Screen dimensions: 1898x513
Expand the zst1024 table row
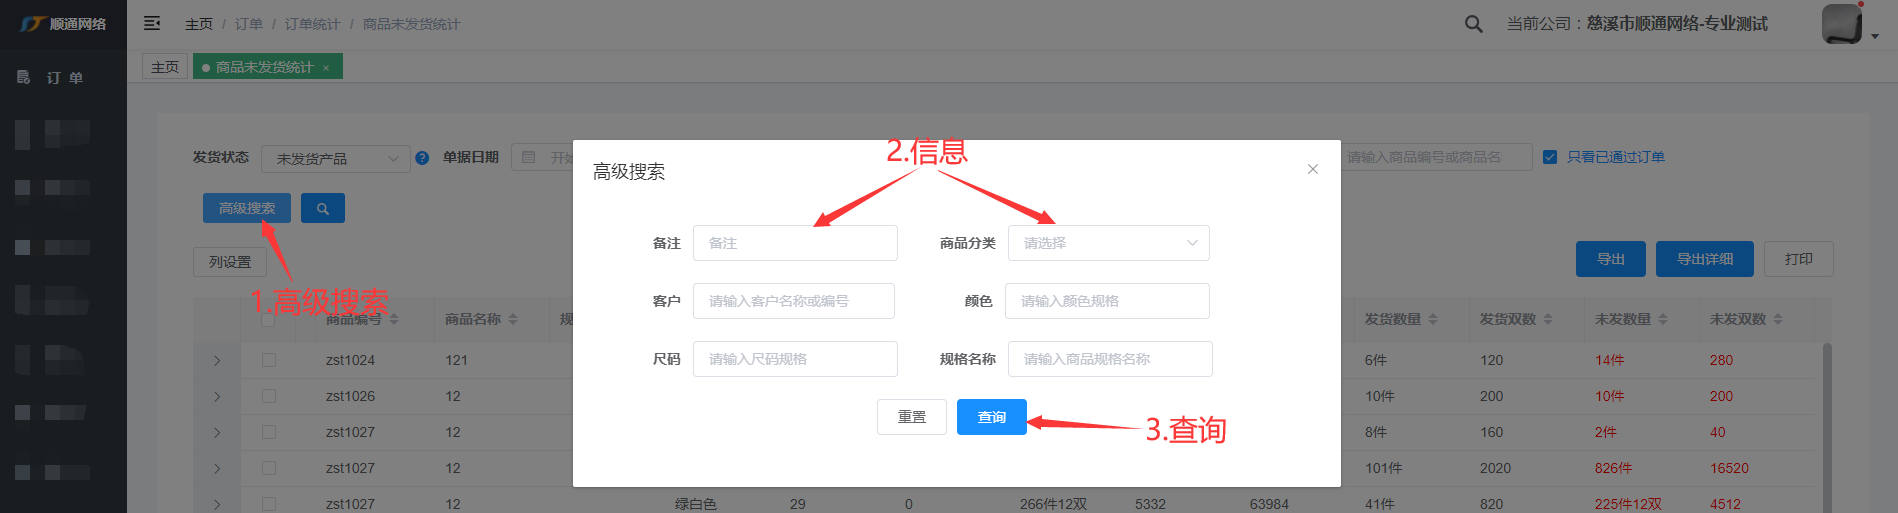(x=217, y=360)
